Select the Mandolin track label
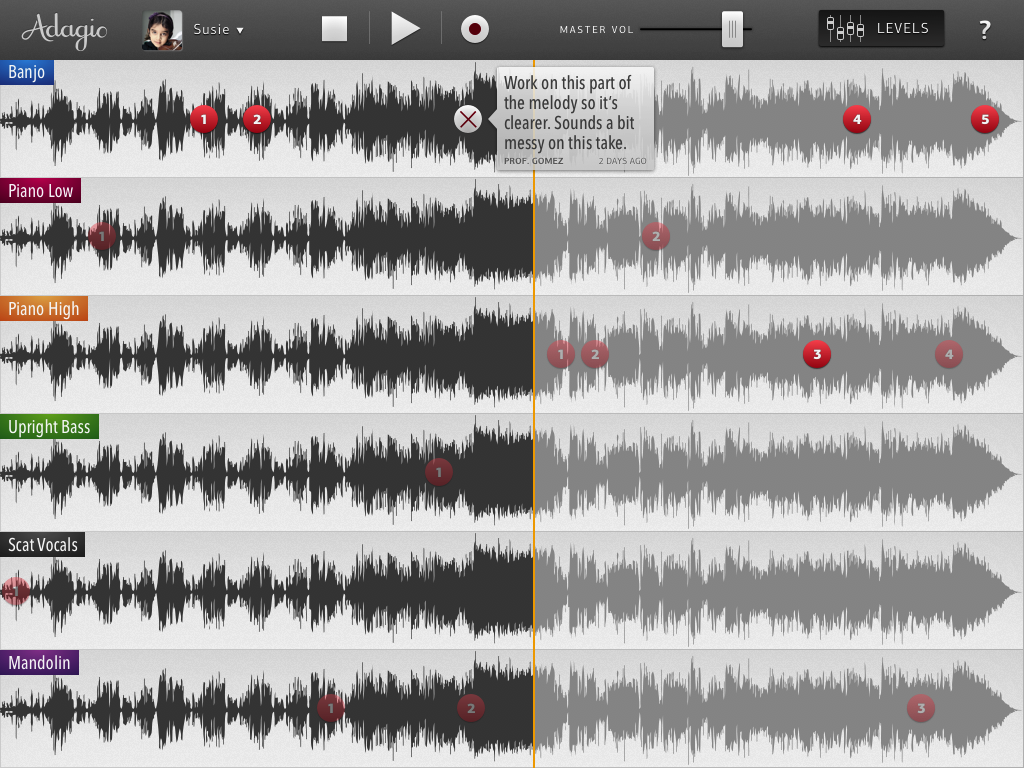Image resolution: width=1024 pixels, height=768 pixels. (39, 662)
